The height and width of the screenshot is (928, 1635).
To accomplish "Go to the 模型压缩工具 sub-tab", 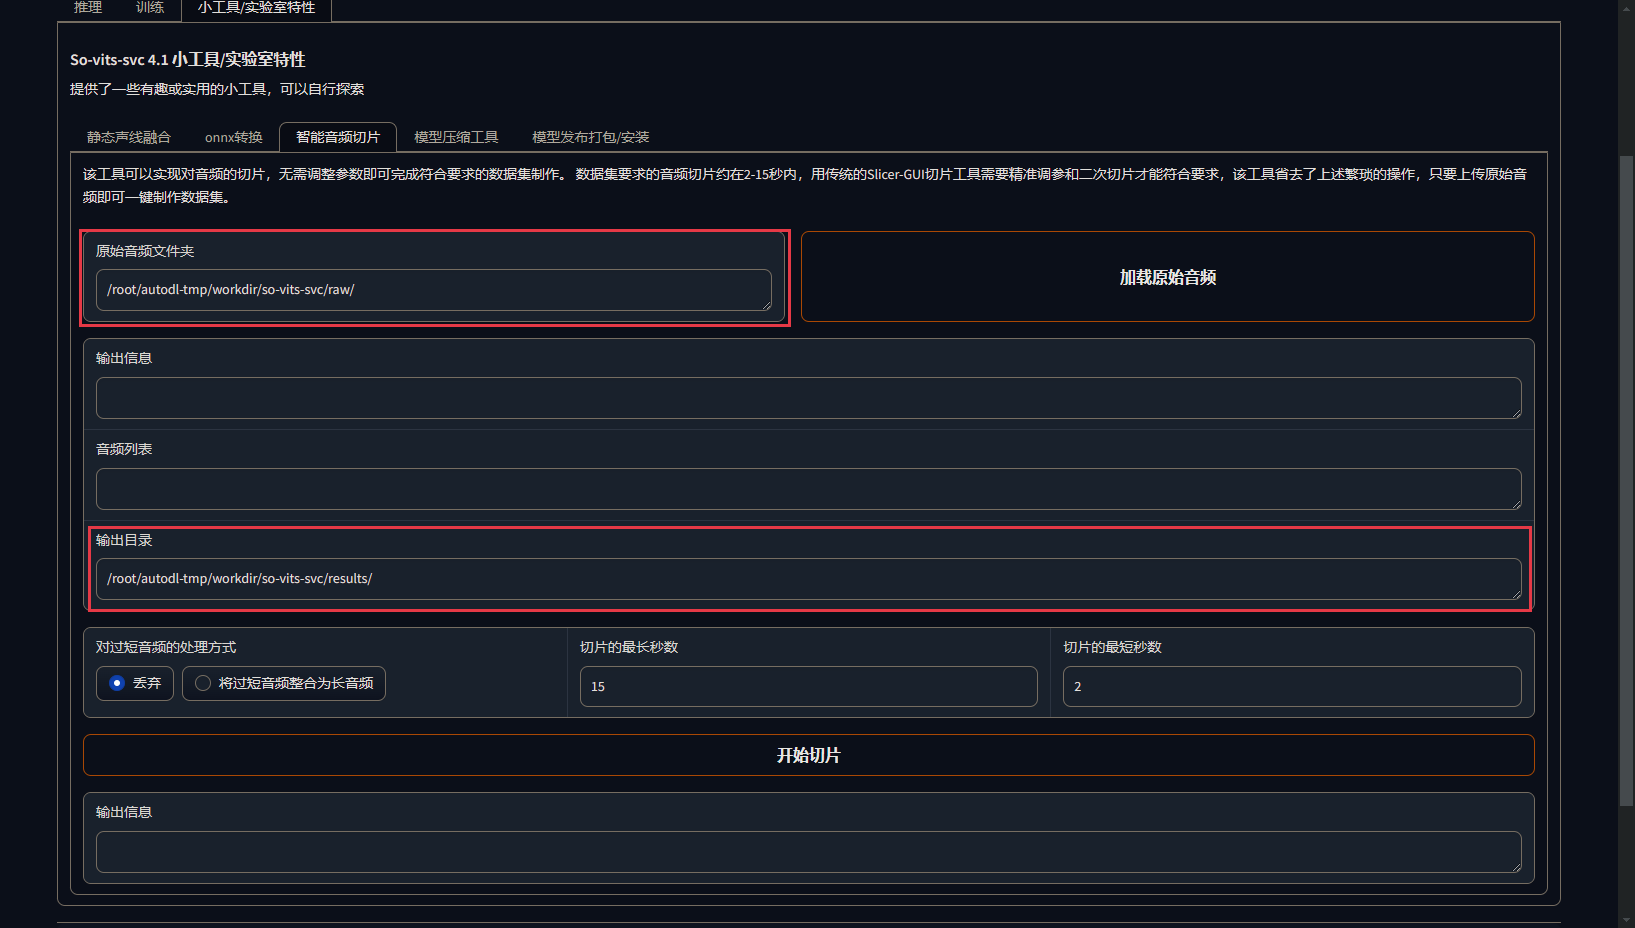I will pyautogui.click(x=456, y=137).
